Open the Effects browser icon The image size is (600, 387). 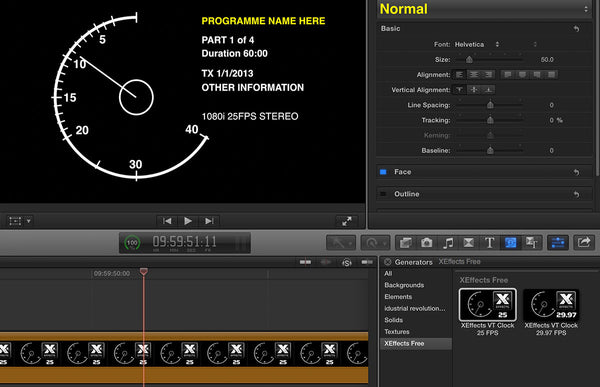(406, 243)
